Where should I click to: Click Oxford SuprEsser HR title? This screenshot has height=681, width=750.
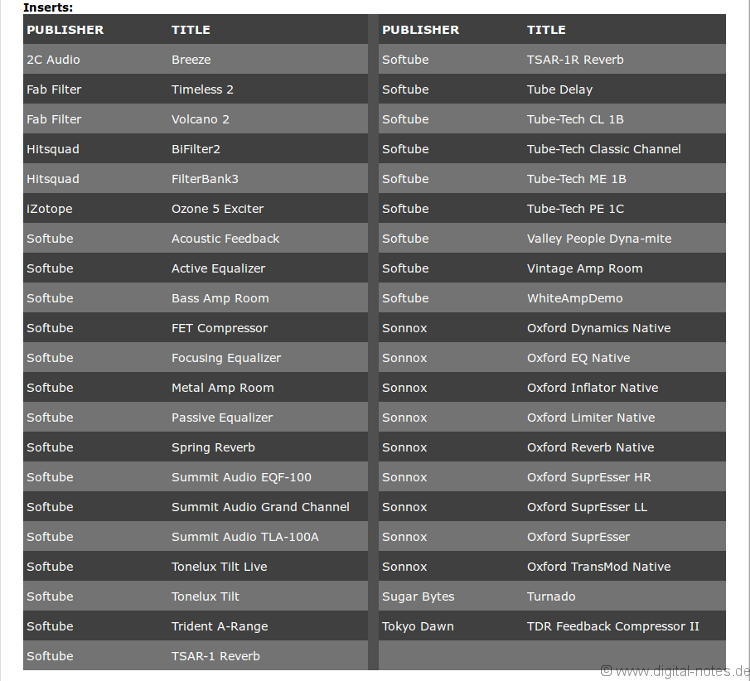tap(589, 477)
